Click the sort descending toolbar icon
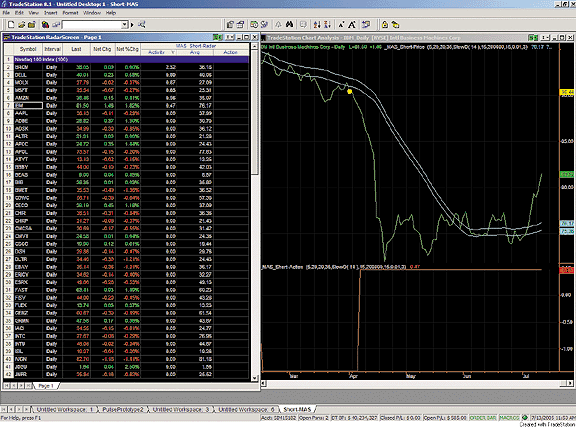 pyautogui.click(x=327, y=25)
